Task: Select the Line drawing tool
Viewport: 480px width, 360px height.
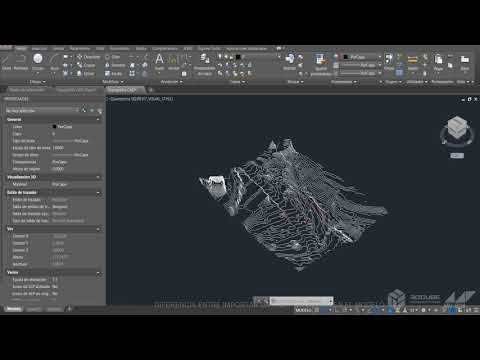Action: [6, 62]
